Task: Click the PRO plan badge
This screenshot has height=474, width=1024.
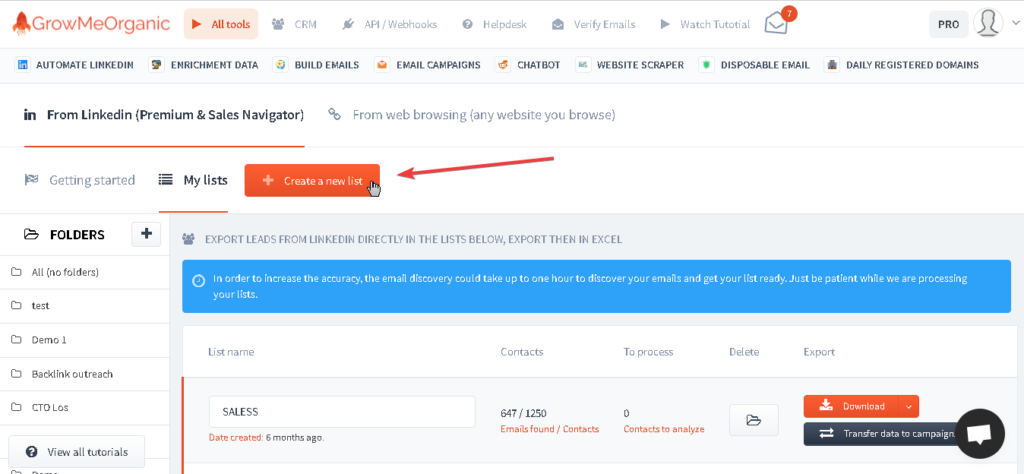Action: click(948, 24)
